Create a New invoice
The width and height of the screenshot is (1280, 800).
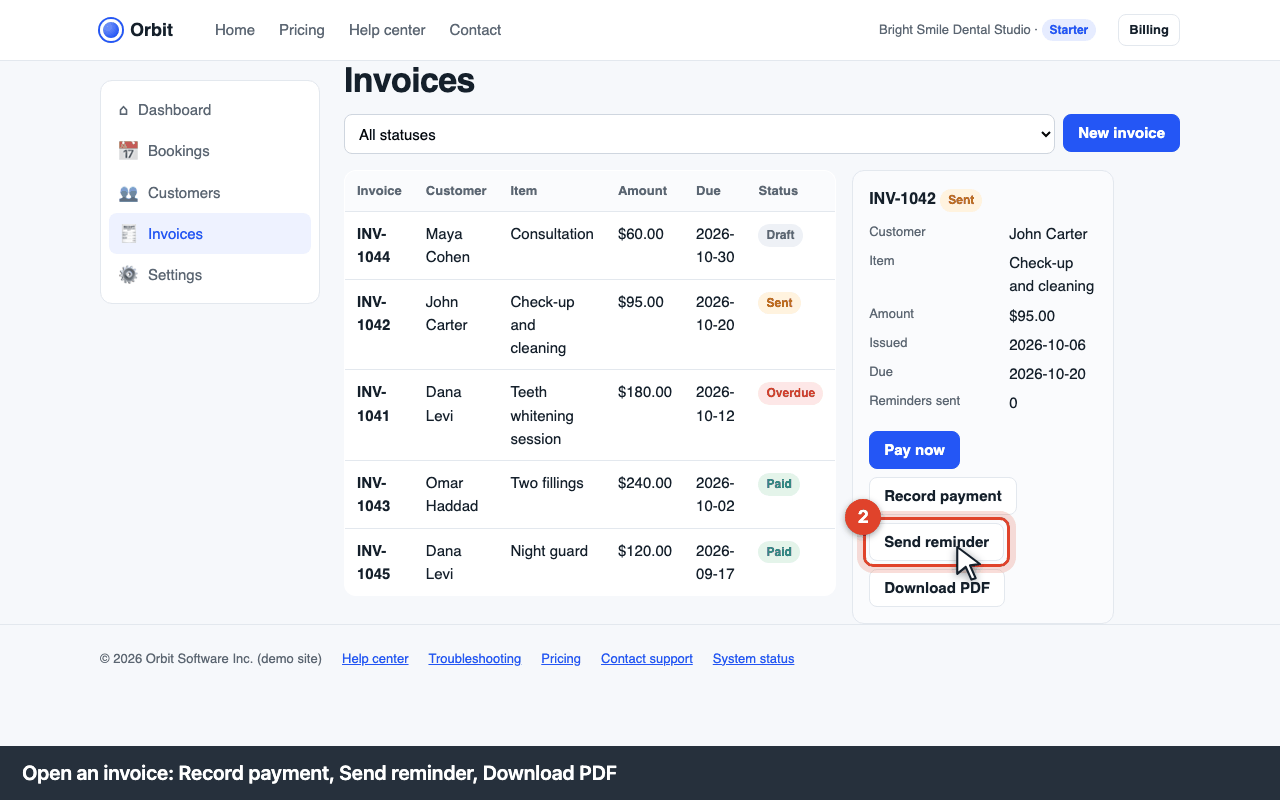click(1121, 133)
